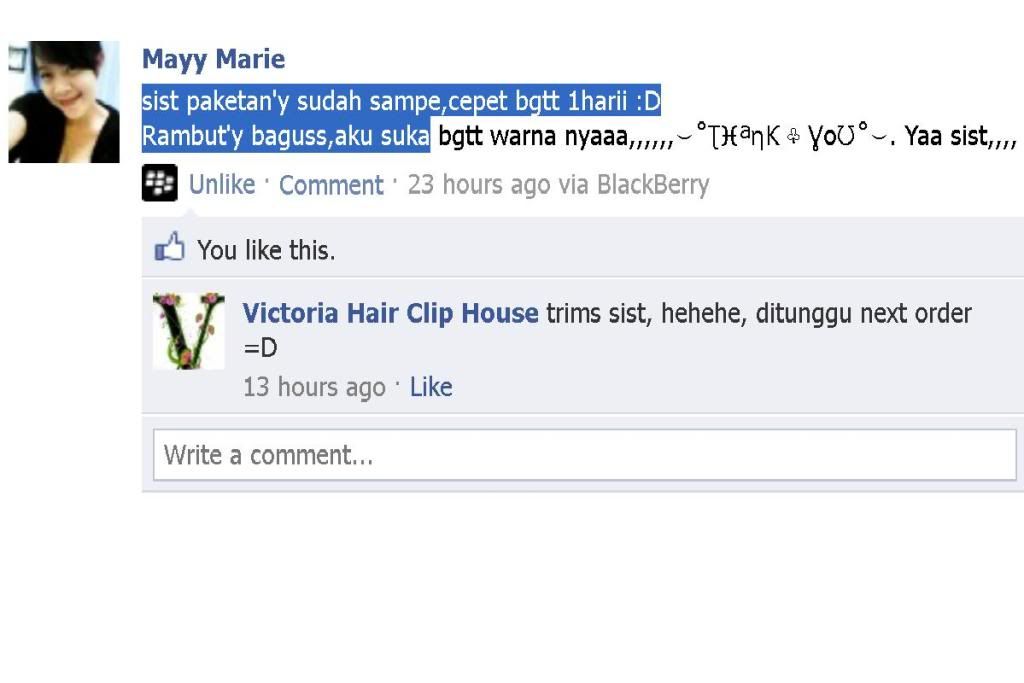
Task: Click the Comment link under the post
Action: point(331,185)
